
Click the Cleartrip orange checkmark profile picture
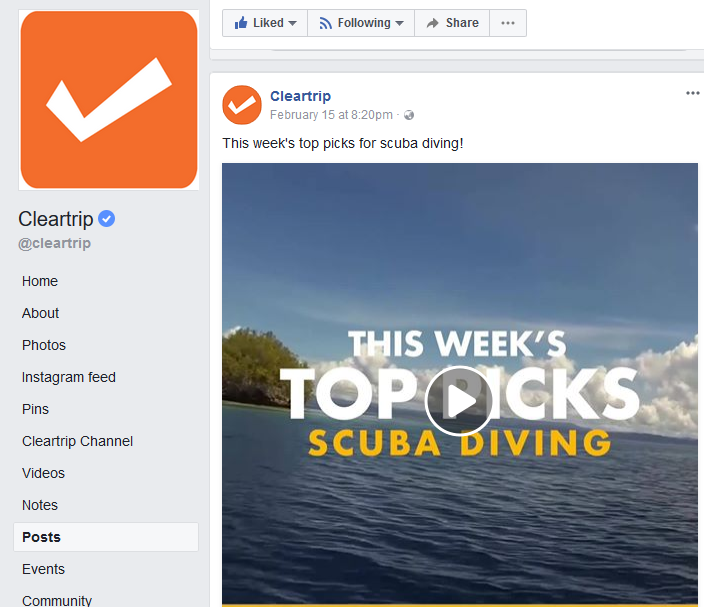pyautogui.click(x=109, y=100)
